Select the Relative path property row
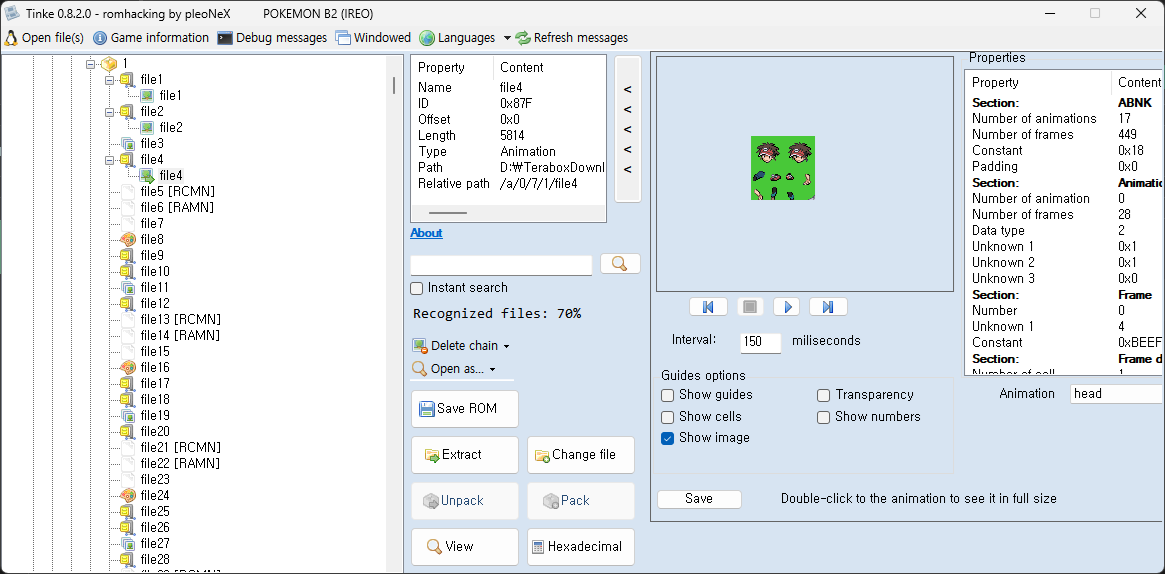The height and width of the screenshot is (574, 1165). point(509,183)
